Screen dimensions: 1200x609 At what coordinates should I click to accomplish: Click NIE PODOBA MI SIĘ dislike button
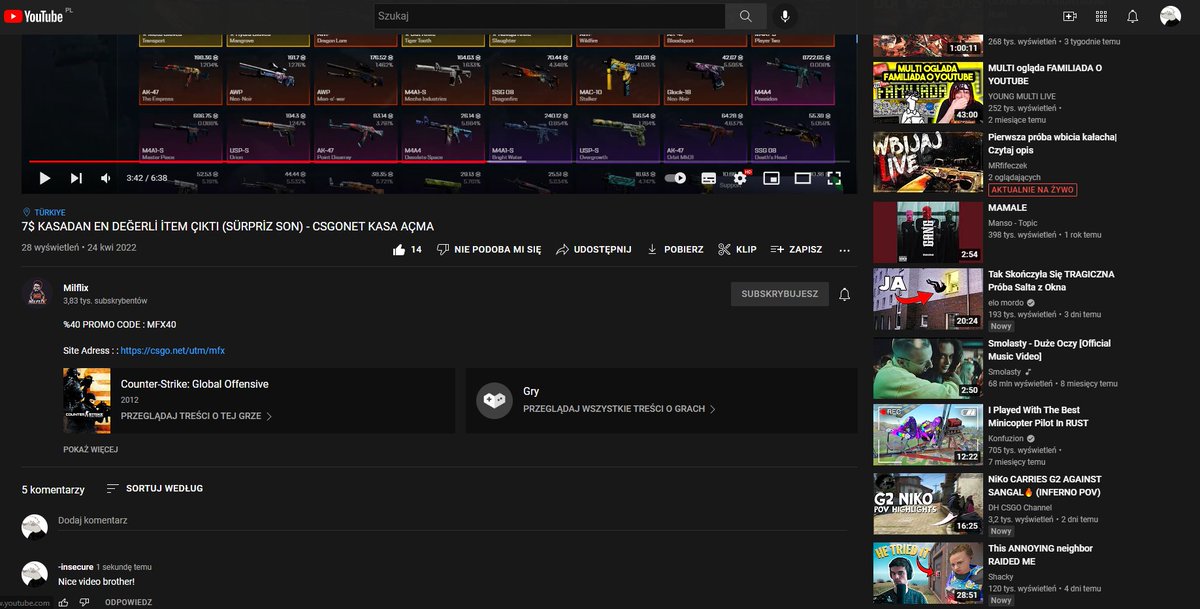(x=489, y=249)
